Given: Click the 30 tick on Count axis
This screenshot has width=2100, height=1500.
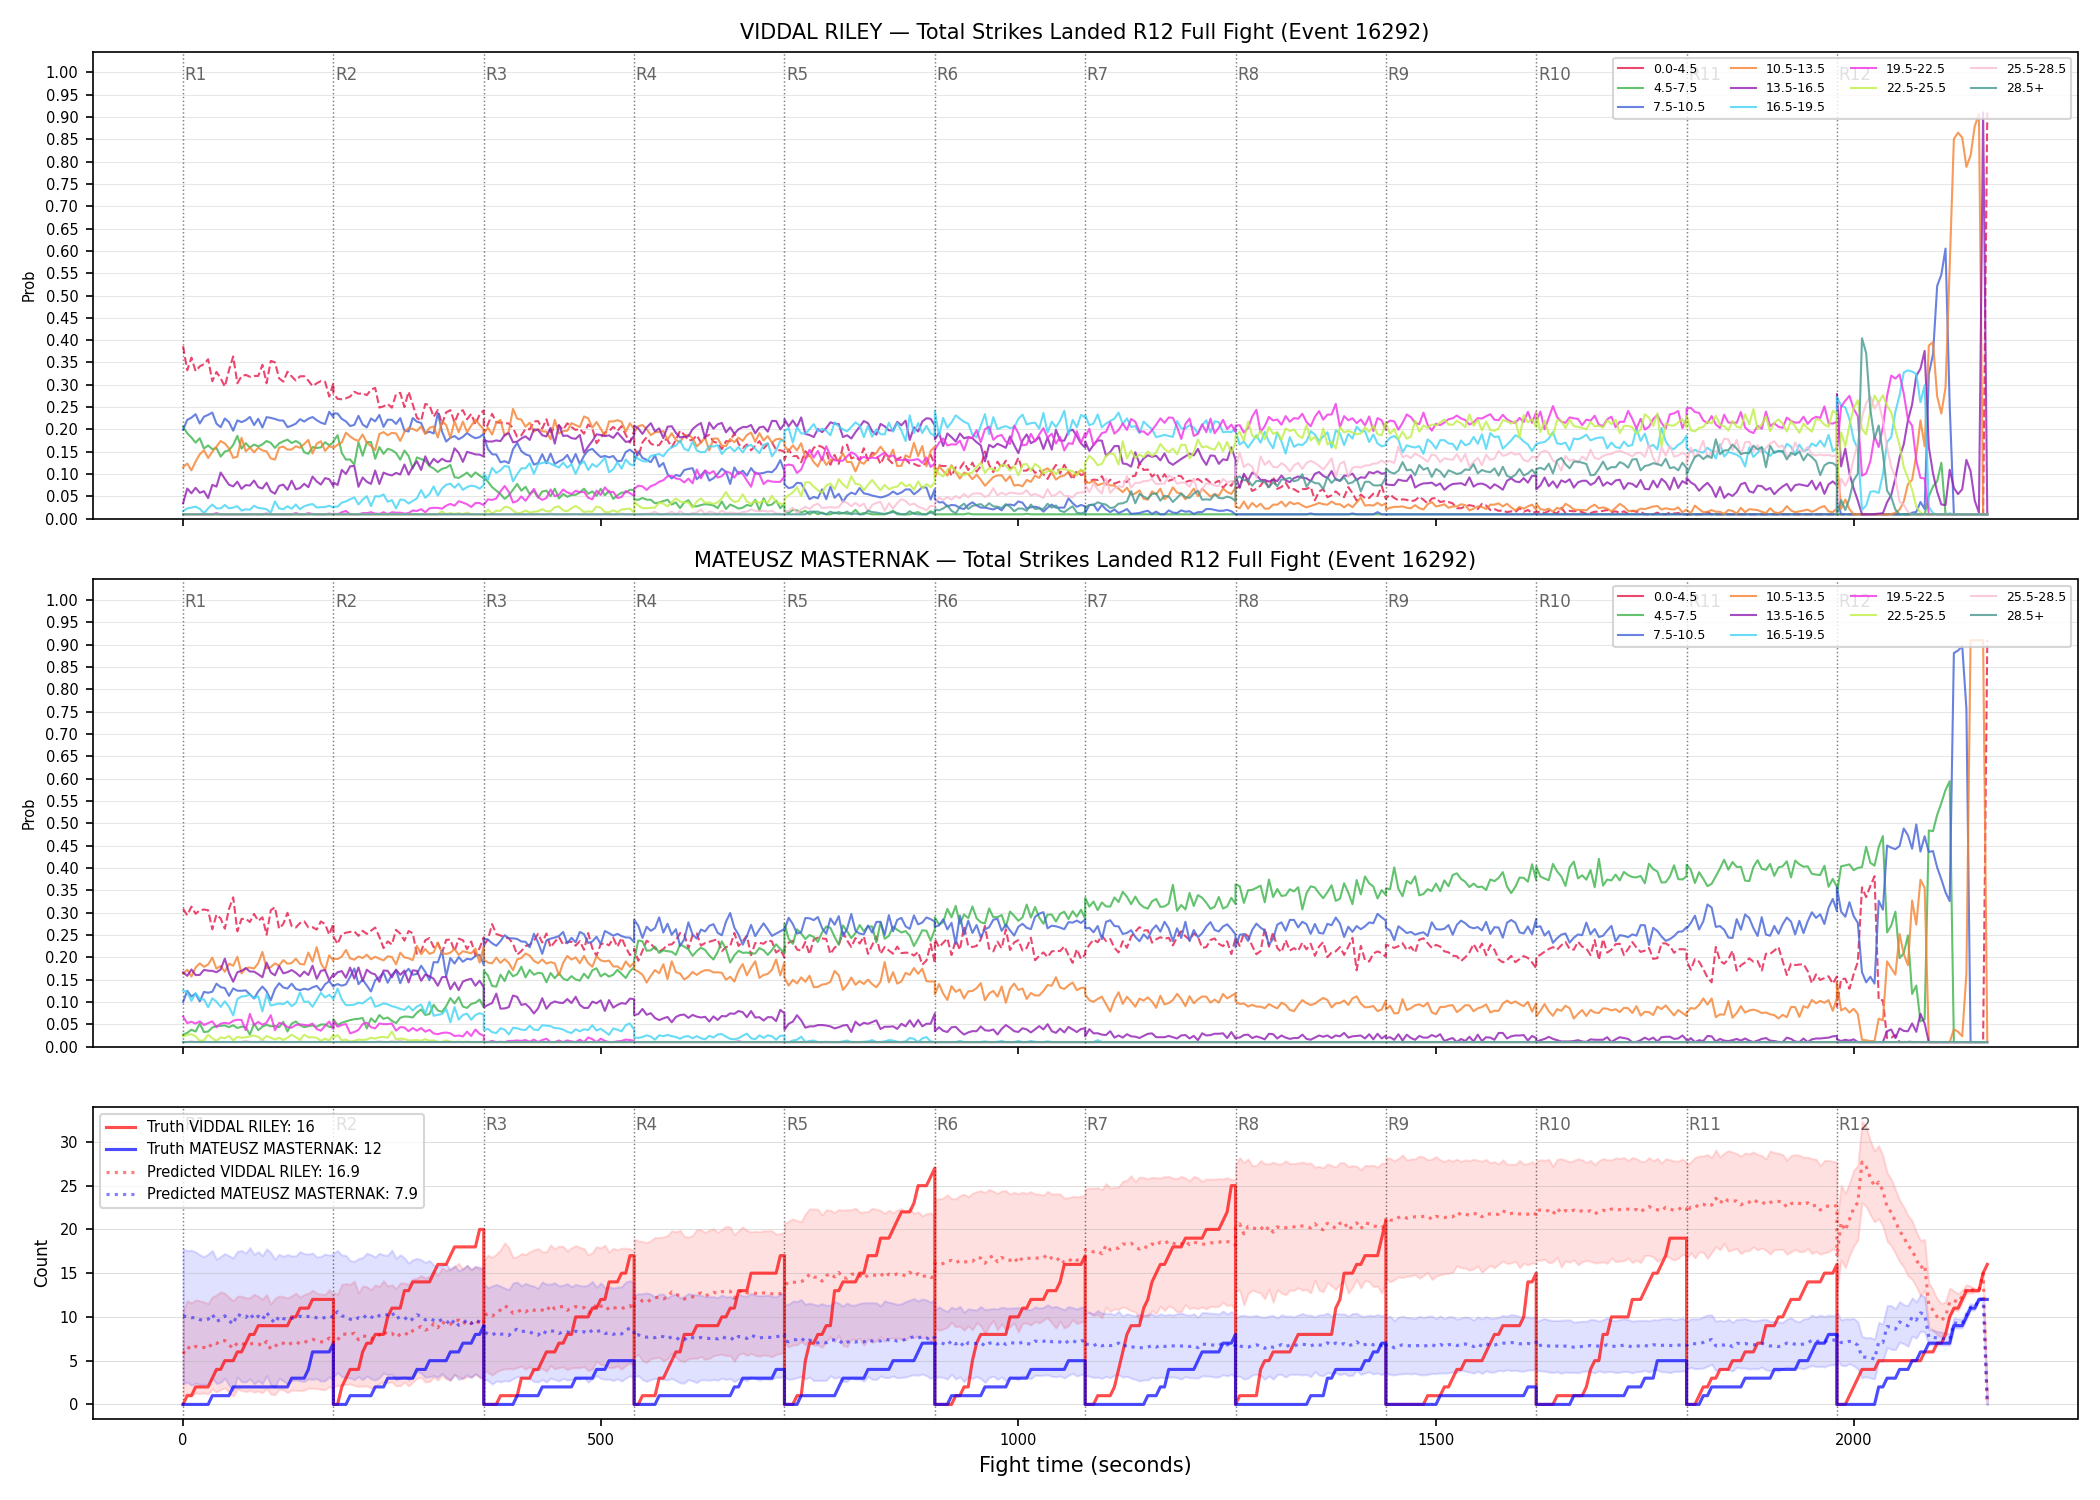Looking at the screenshot, I should pos(69,1142).
